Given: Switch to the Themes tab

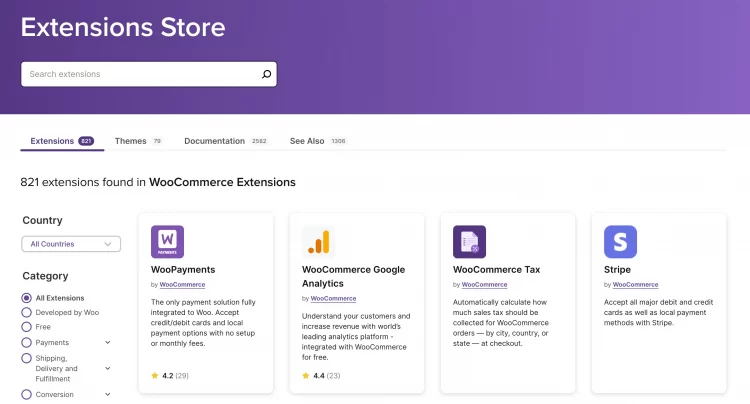Looking at the screenshot, I should [x=138, y=141].
